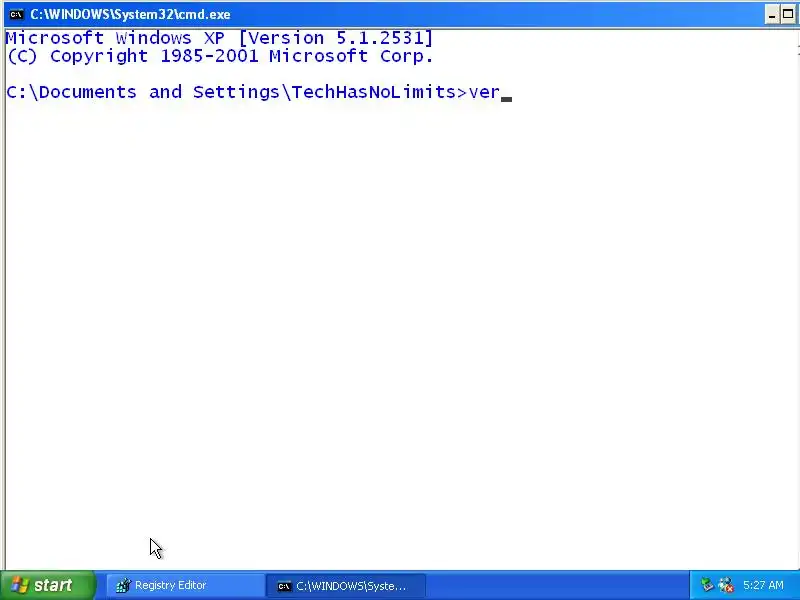Click the Version 5.1.2531 text line
The image size is (800, 600).
tap(219, 38)
